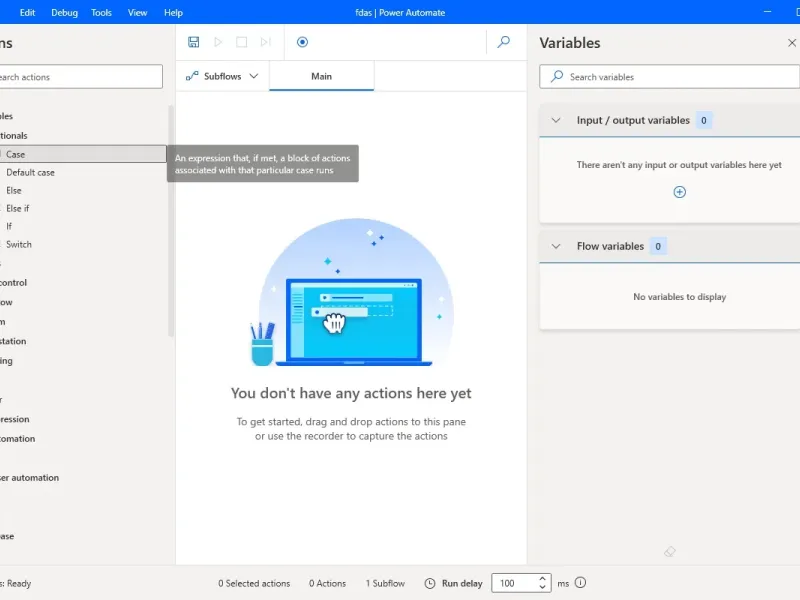Click the Stop flow square icon

242,42
